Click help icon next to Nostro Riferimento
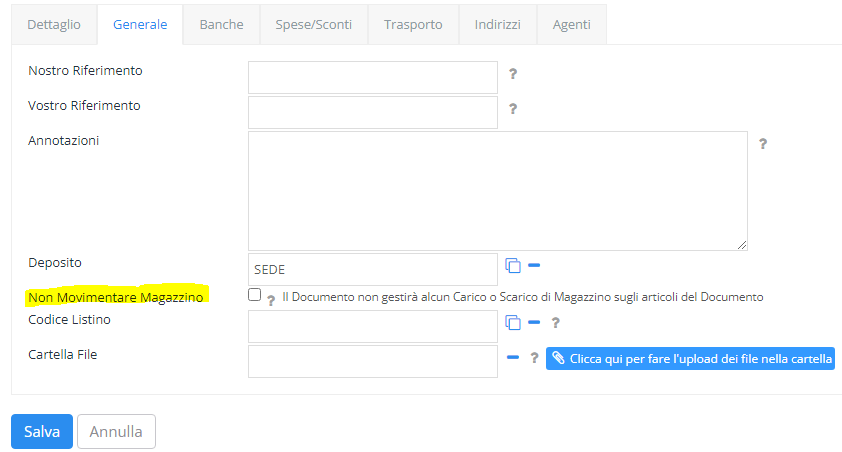 coord(513,74)
